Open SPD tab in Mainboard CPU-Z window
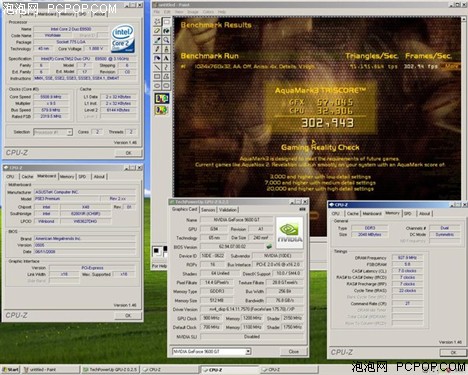This screenshot has height=375, width=468. point(82,176)
